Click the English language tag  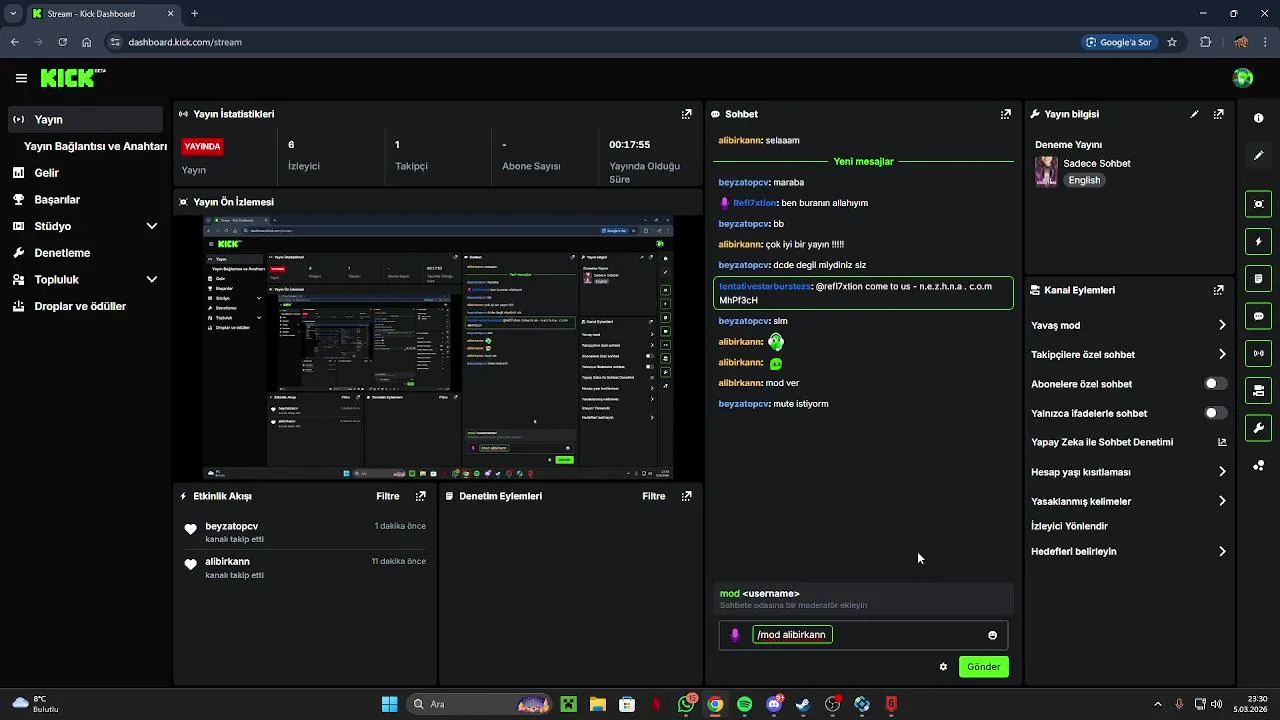(x=1084, y=180)
